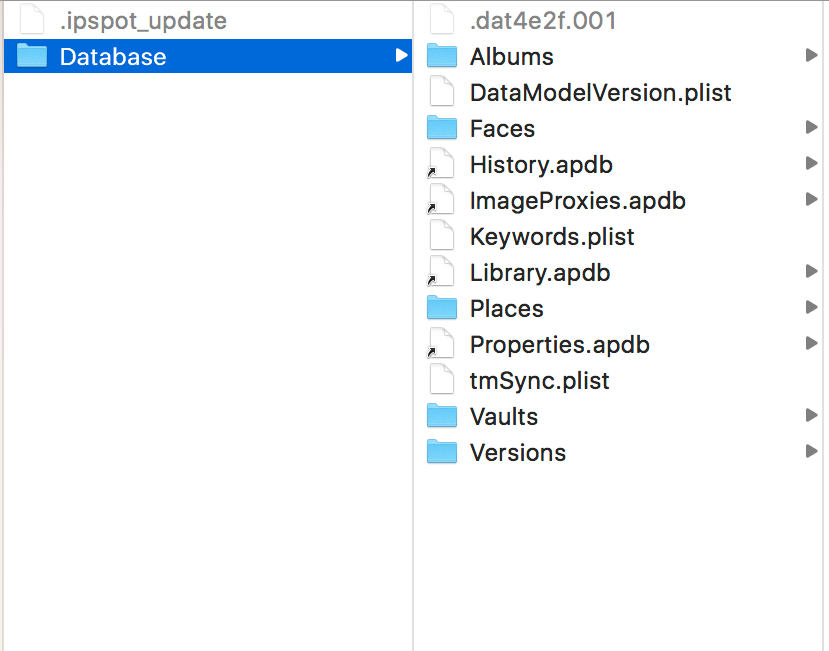Expand Versions using its chevron arrow
829x651 pixels.
(x=812, y=451)
